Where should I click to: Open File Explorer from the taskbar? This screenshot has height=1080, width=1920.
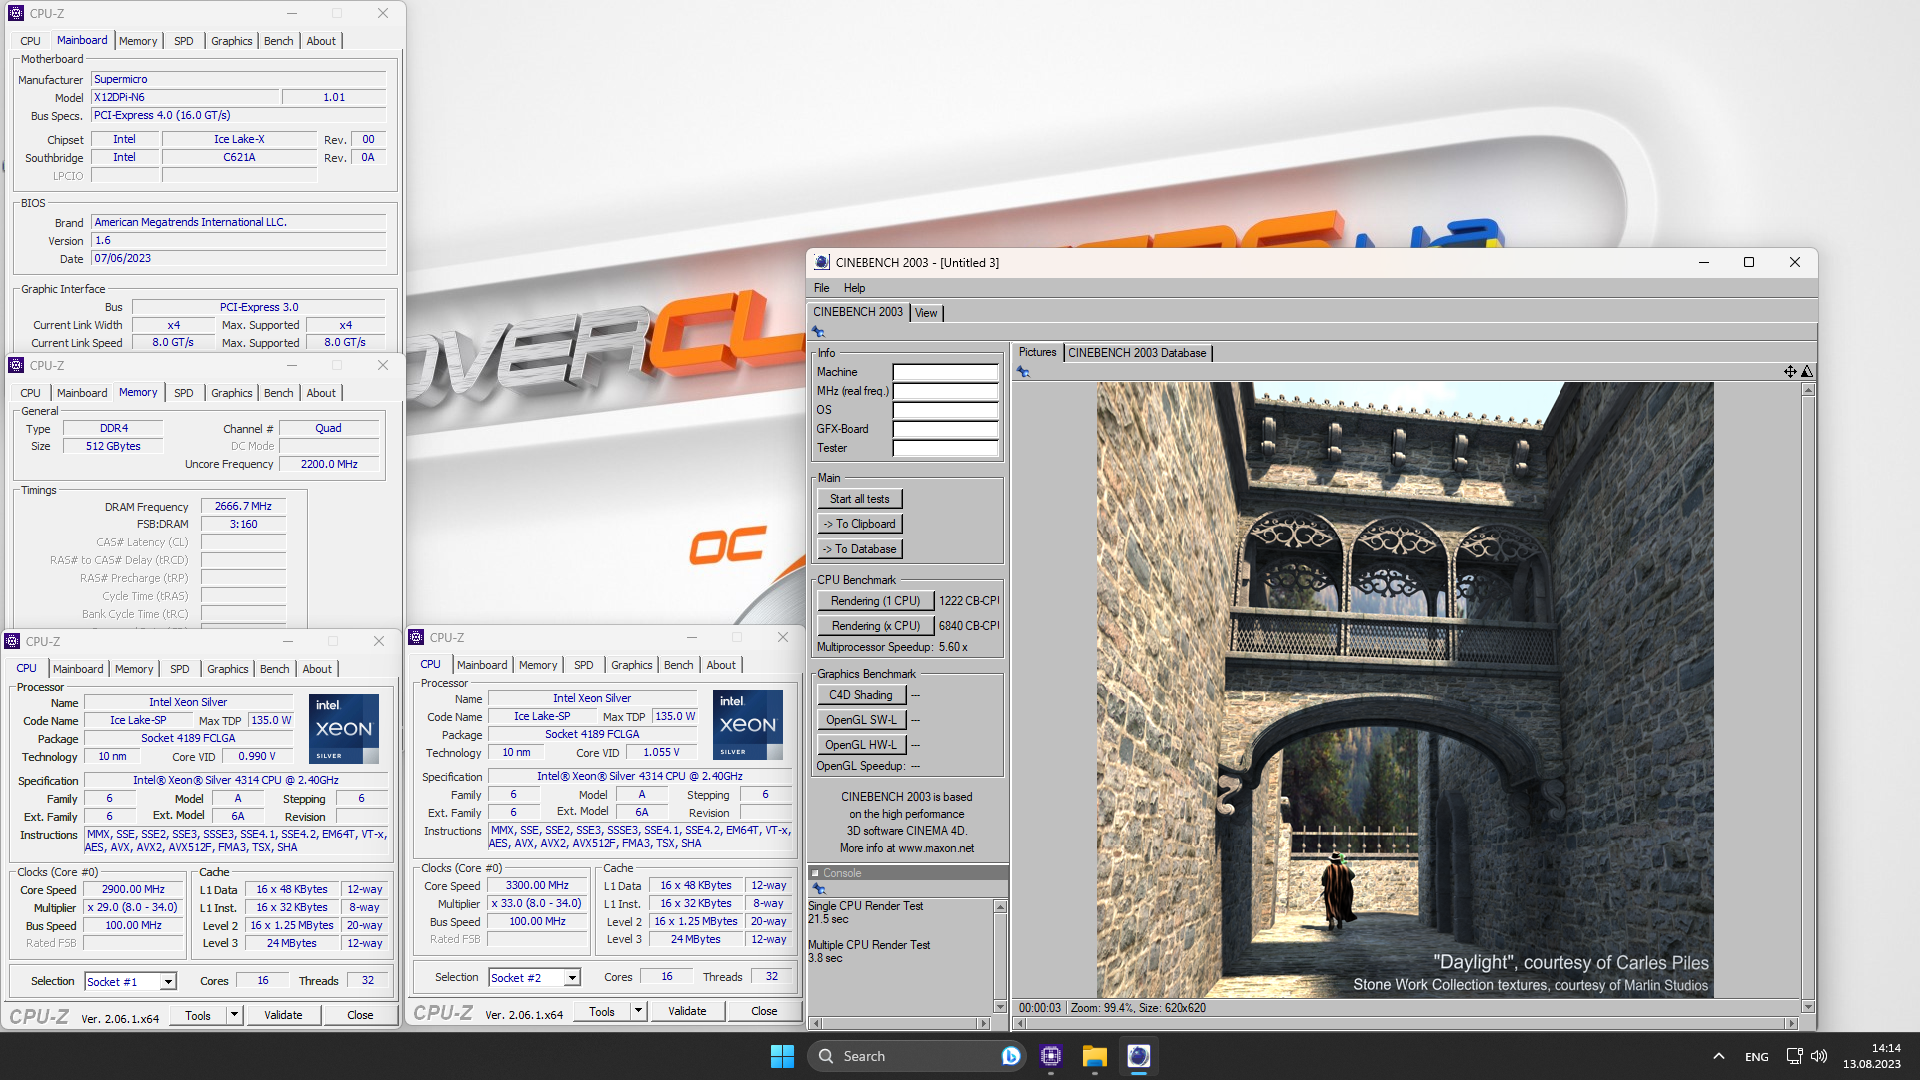(x=1095, y=1056)
